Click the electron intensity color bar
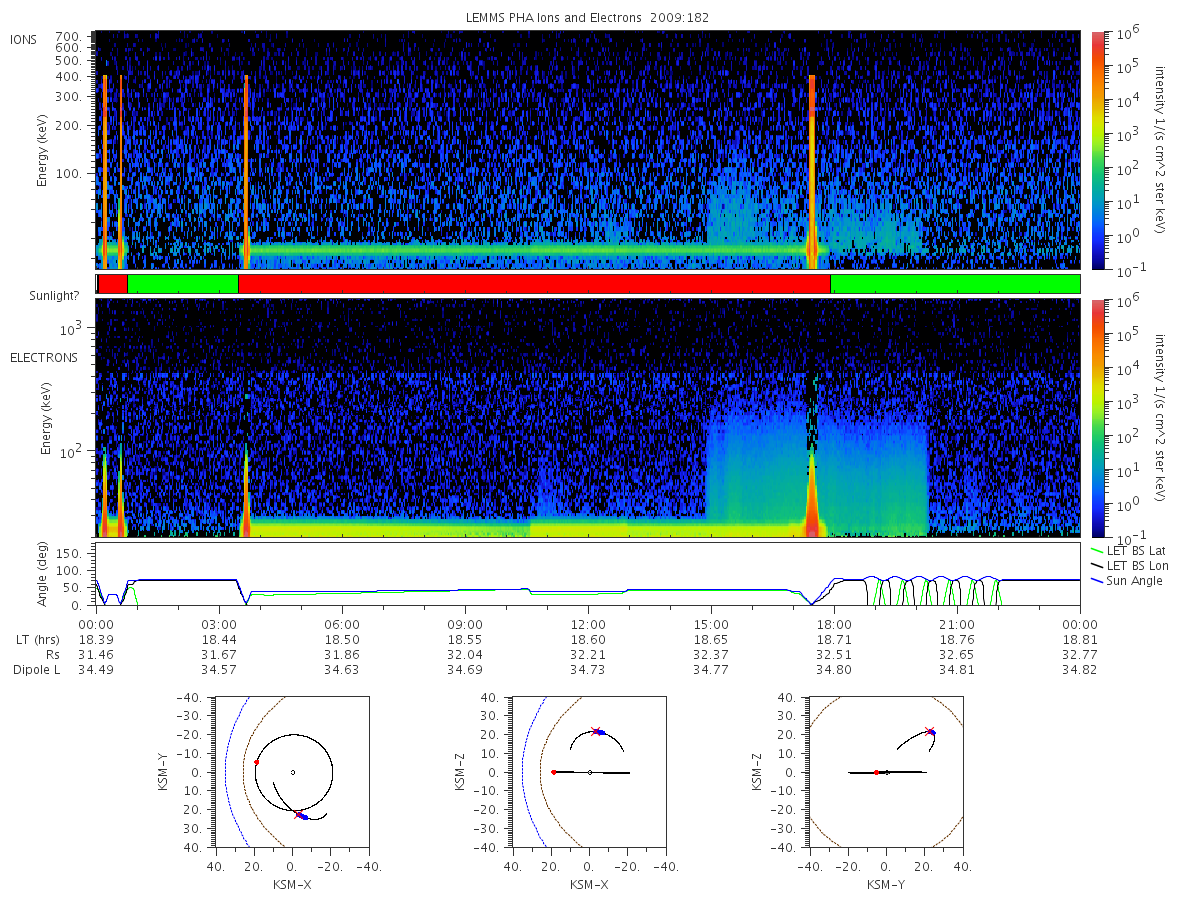 pyautogui.click(x=1098, y=417)
